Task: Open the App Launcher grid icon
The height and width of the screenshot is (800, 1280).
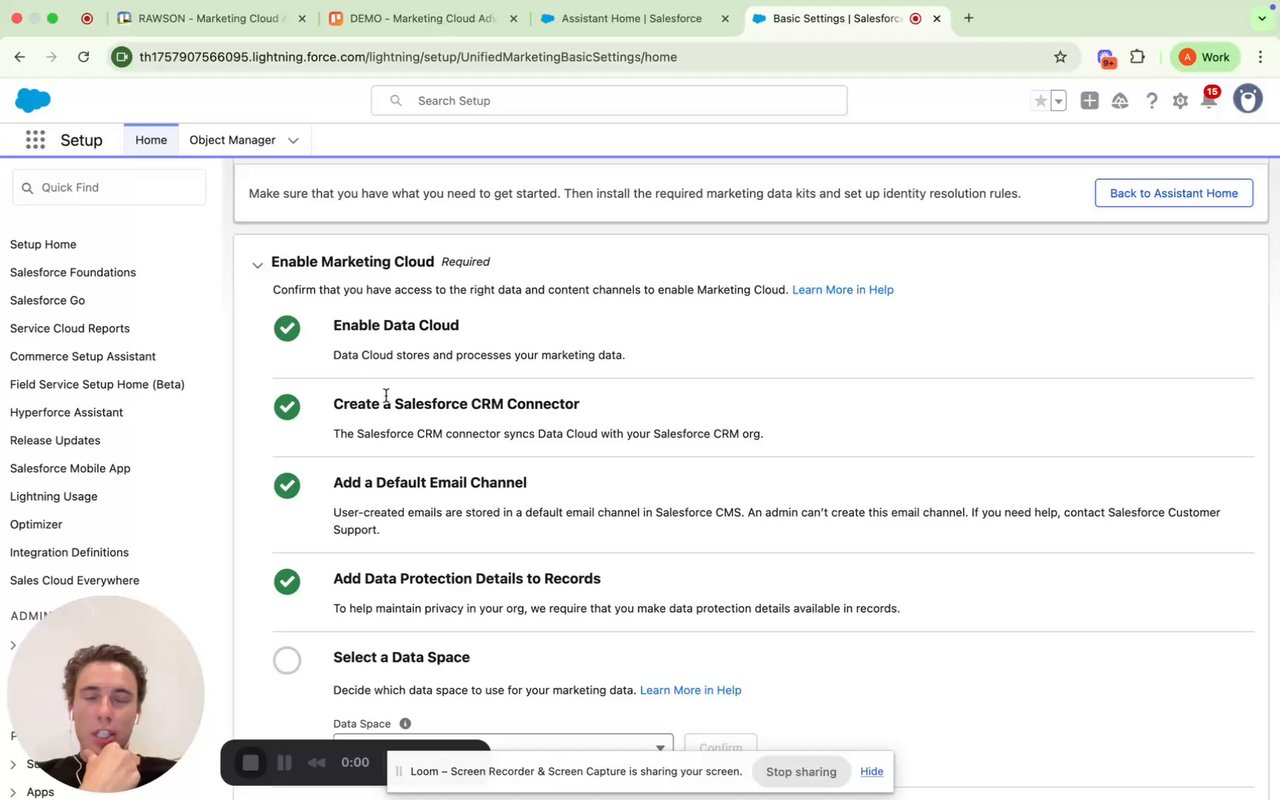Action: (35, 140)
